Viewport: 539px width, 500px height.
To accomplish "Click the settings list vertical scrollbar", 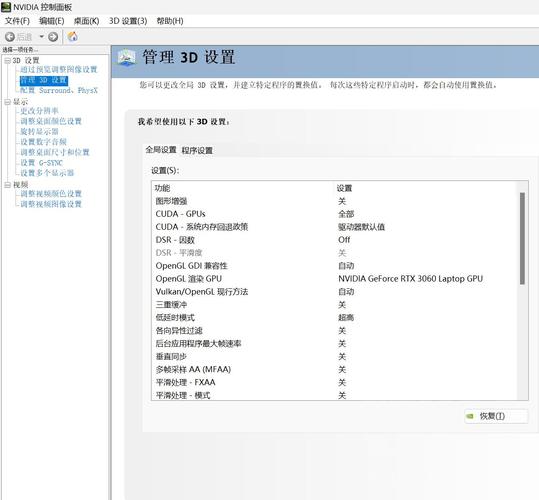I will pos(522,290).
